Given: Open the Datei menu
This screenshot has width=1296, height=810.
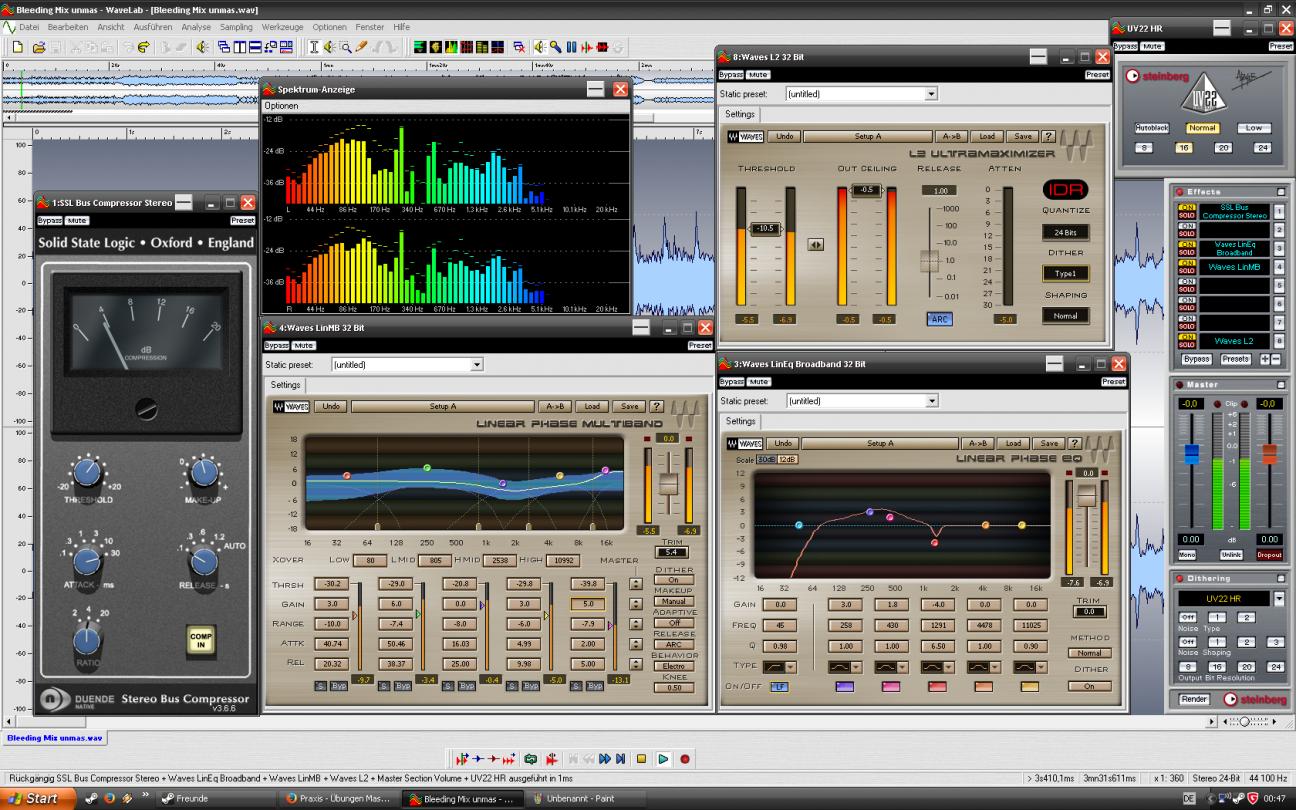Looking at the screenshot, I should coord(29,27).
